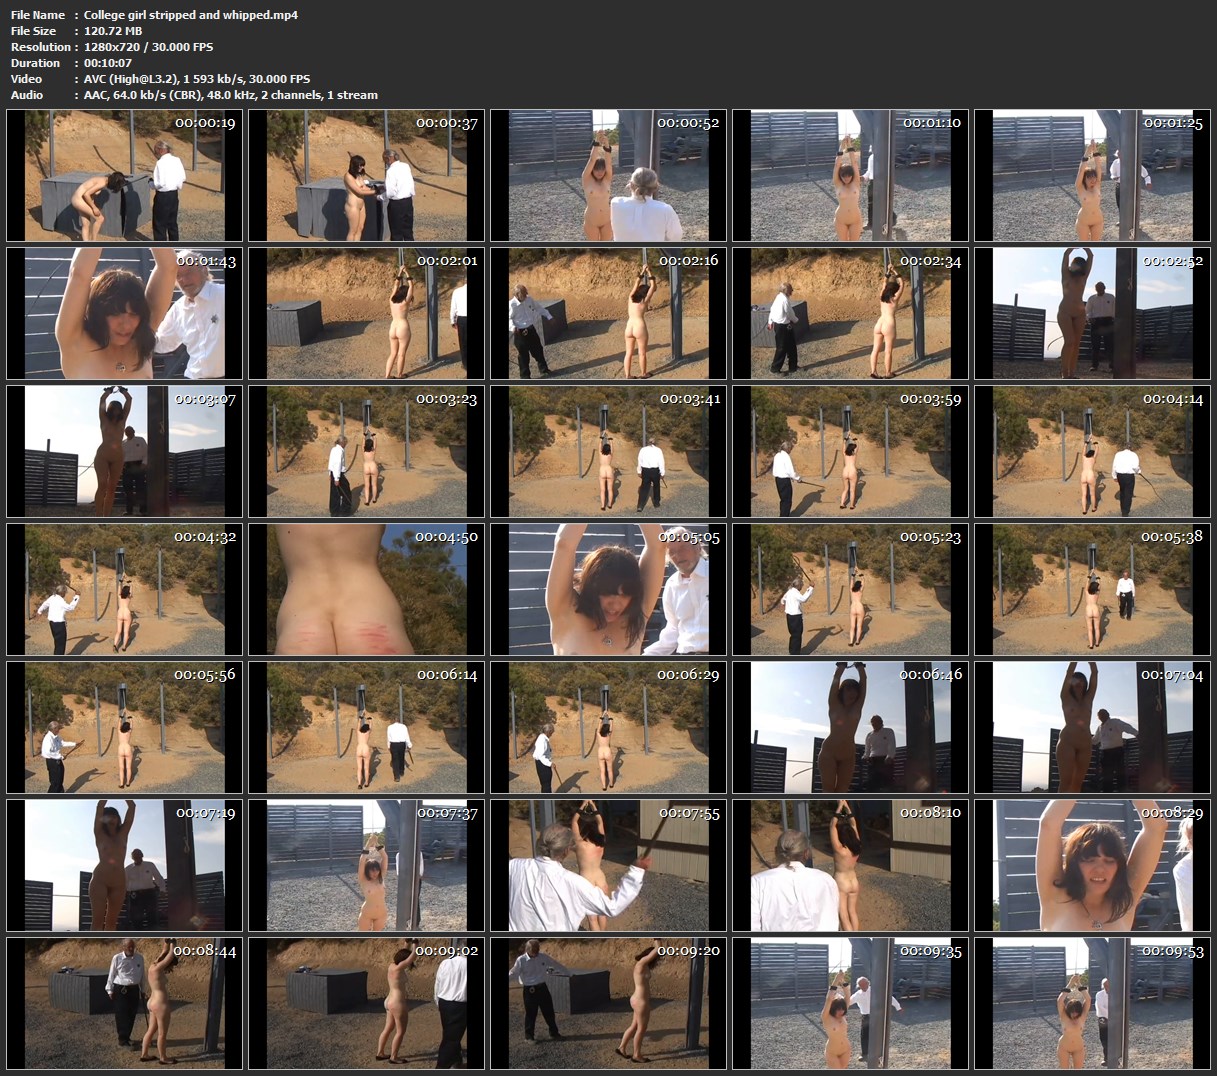Open the frame at 00:09:35

(851, 1004)
